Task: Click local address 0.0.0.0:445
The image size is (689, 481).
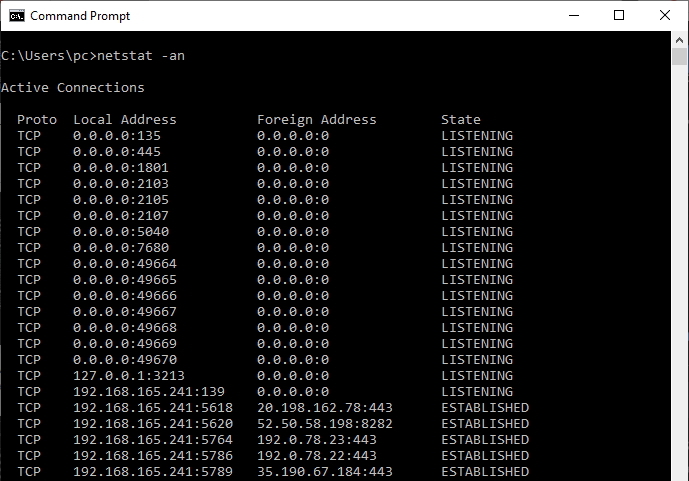Action: point(117,152)
